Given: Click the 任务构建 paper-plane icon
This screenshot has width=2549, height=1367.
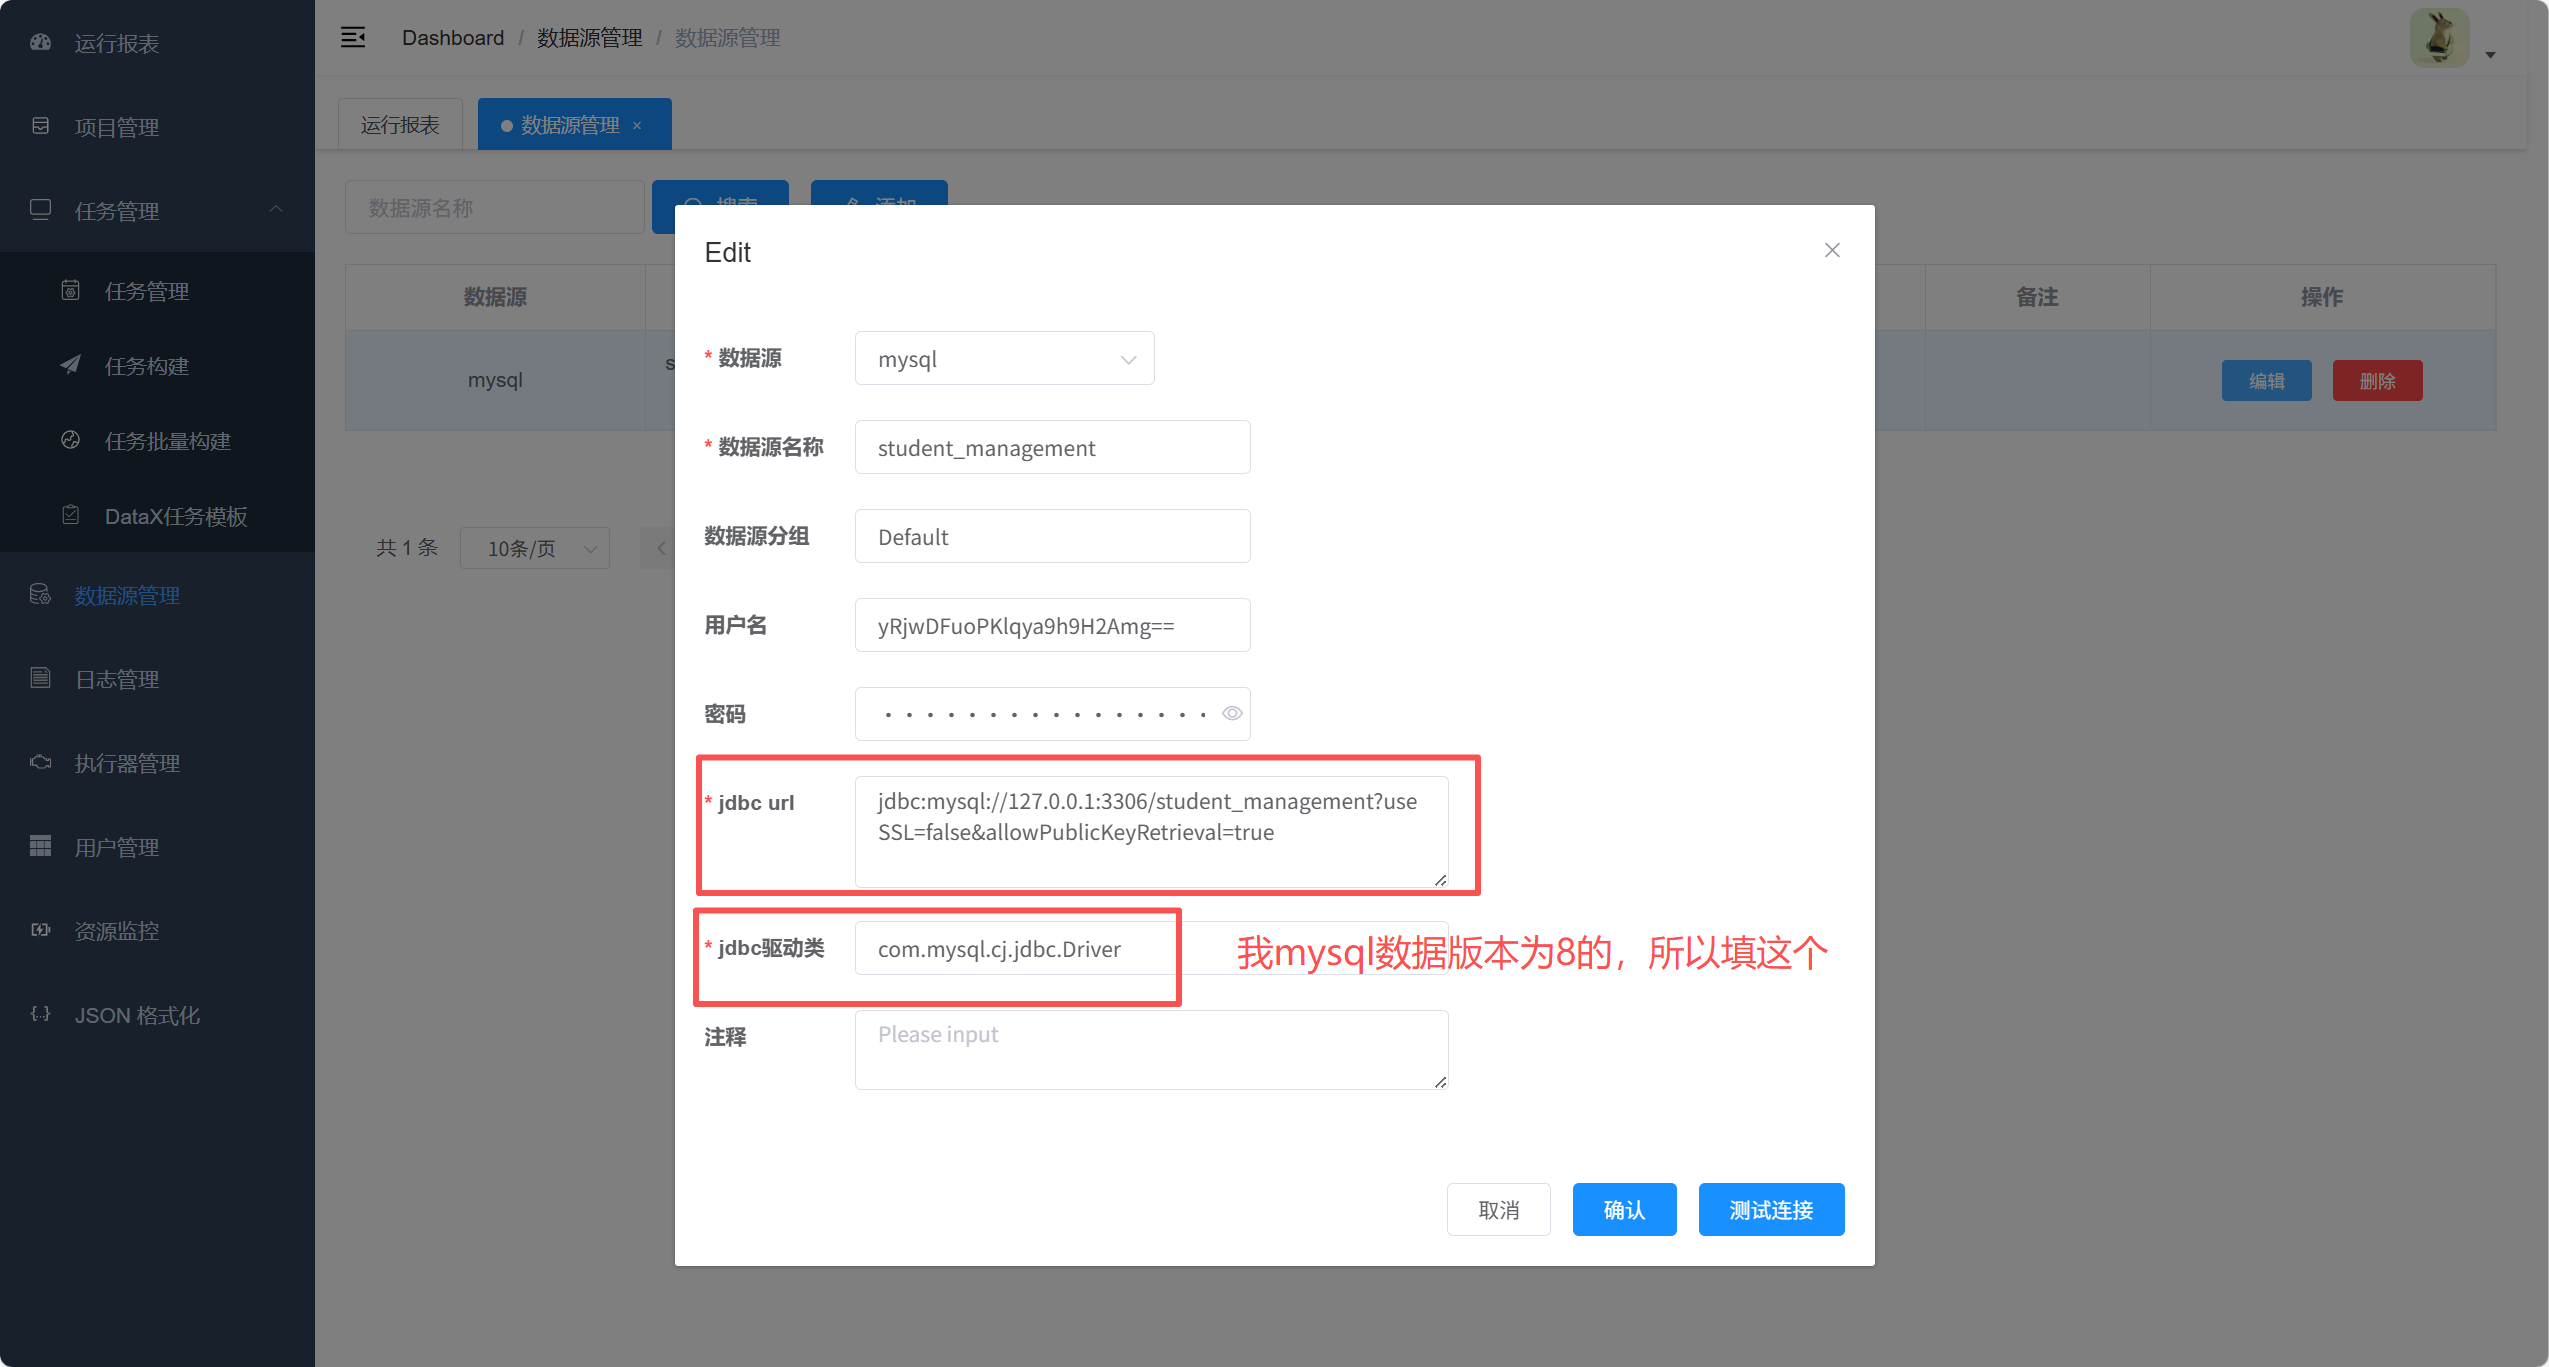Looking at the screenshot, I should (x=69, y=365).
